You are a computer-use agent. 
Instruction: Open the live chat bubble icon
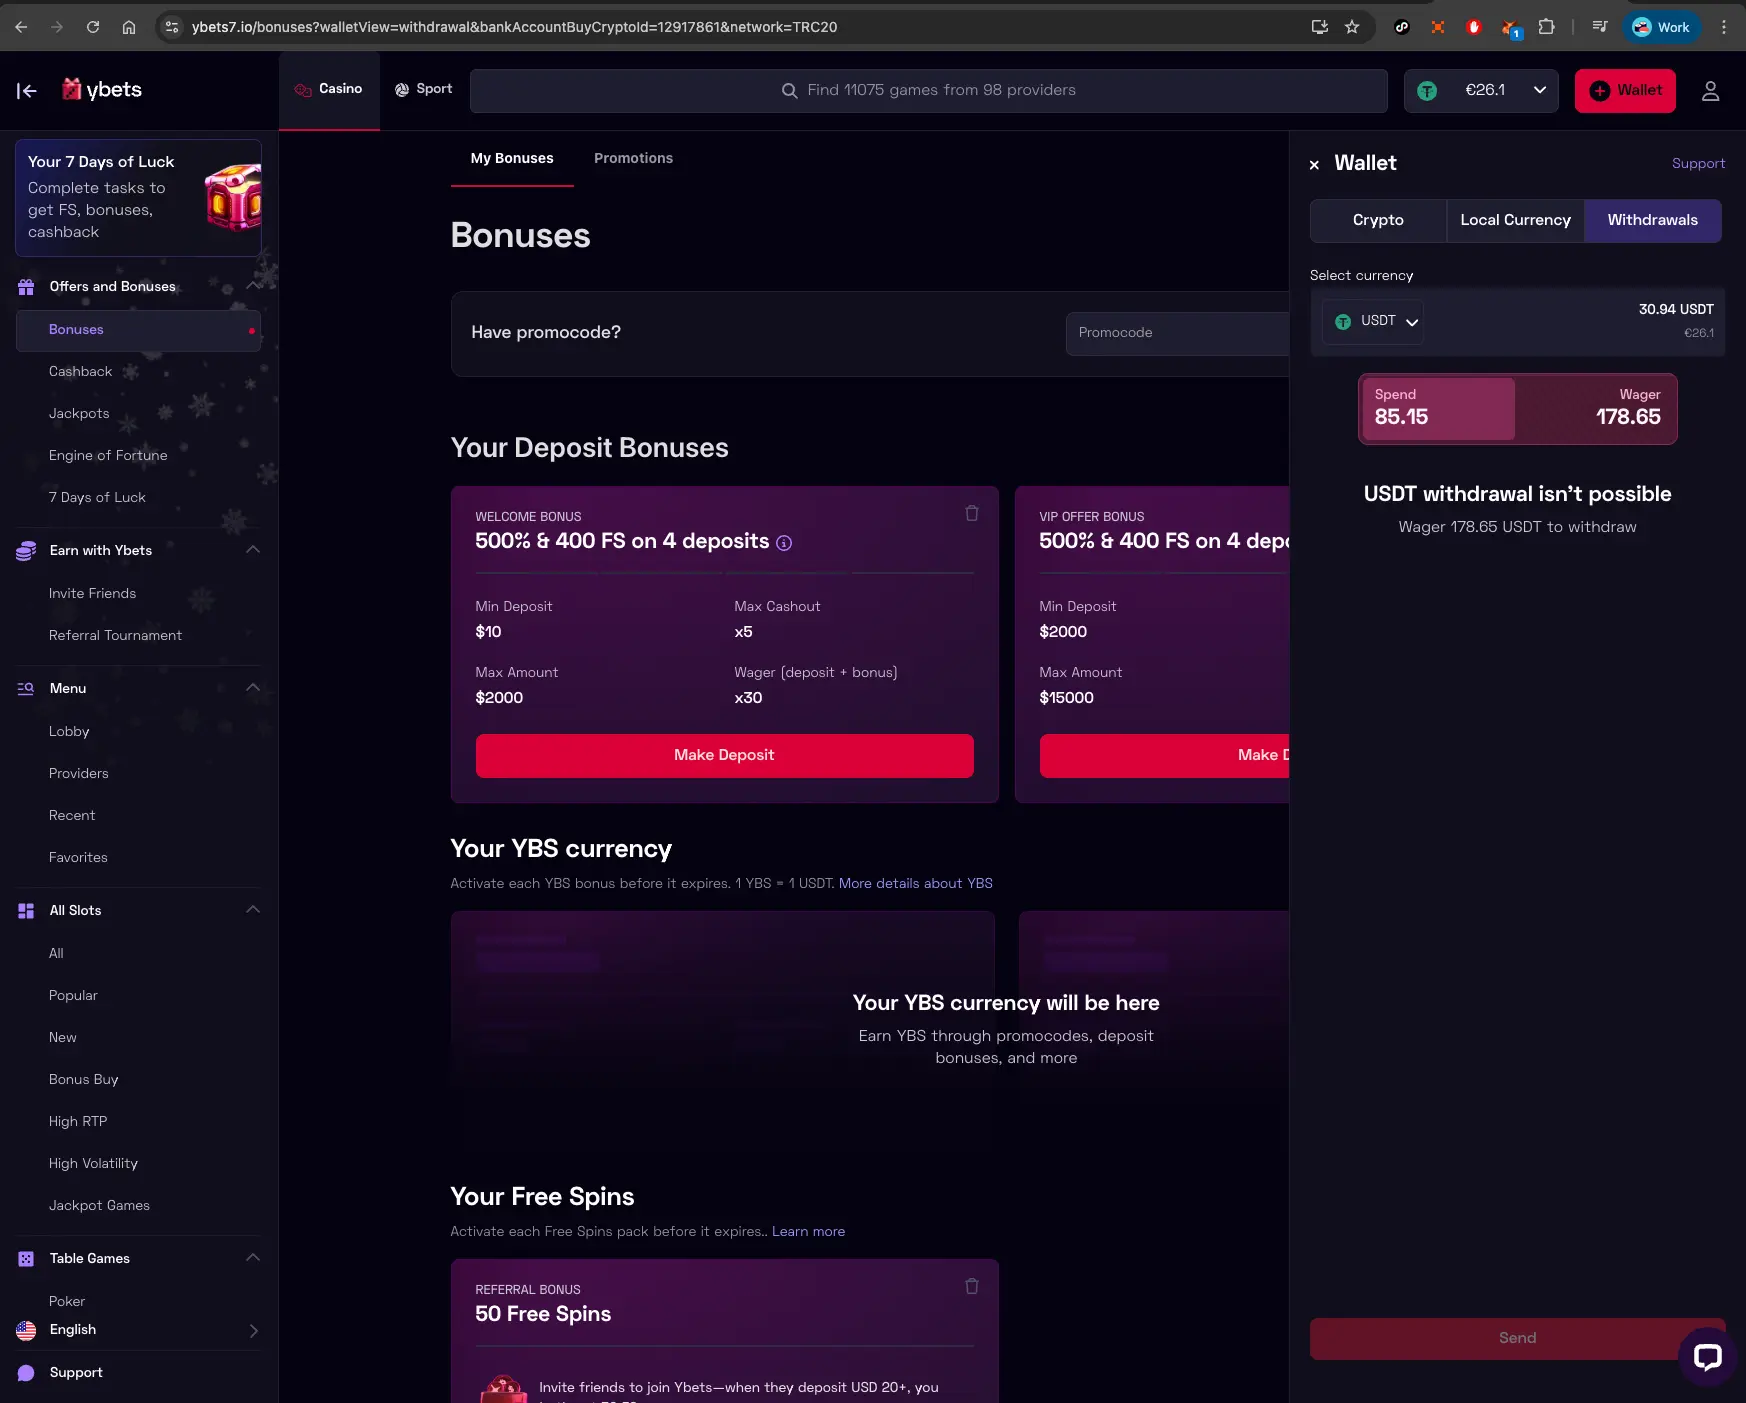[x=1707, y=1356]
